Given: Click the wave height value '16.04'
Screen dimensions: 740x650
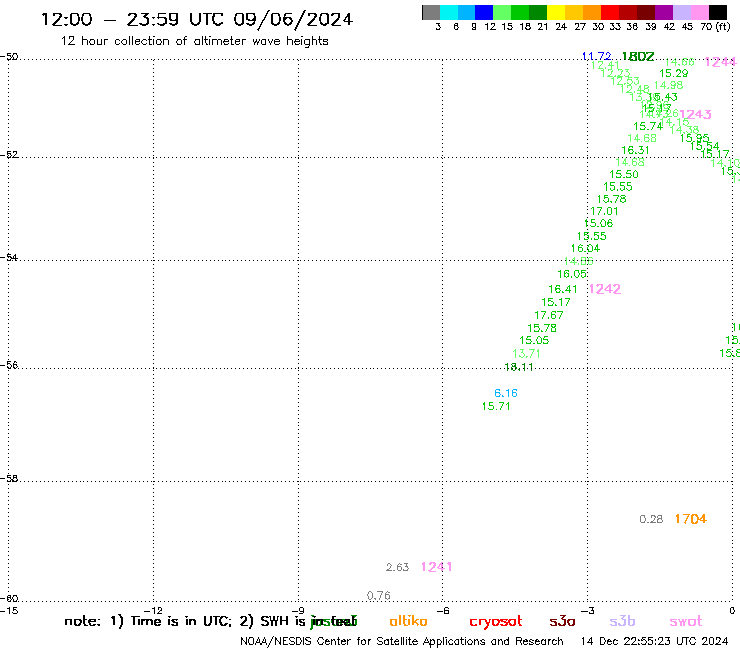Looking at the screenshot, I should coord(585,248).
